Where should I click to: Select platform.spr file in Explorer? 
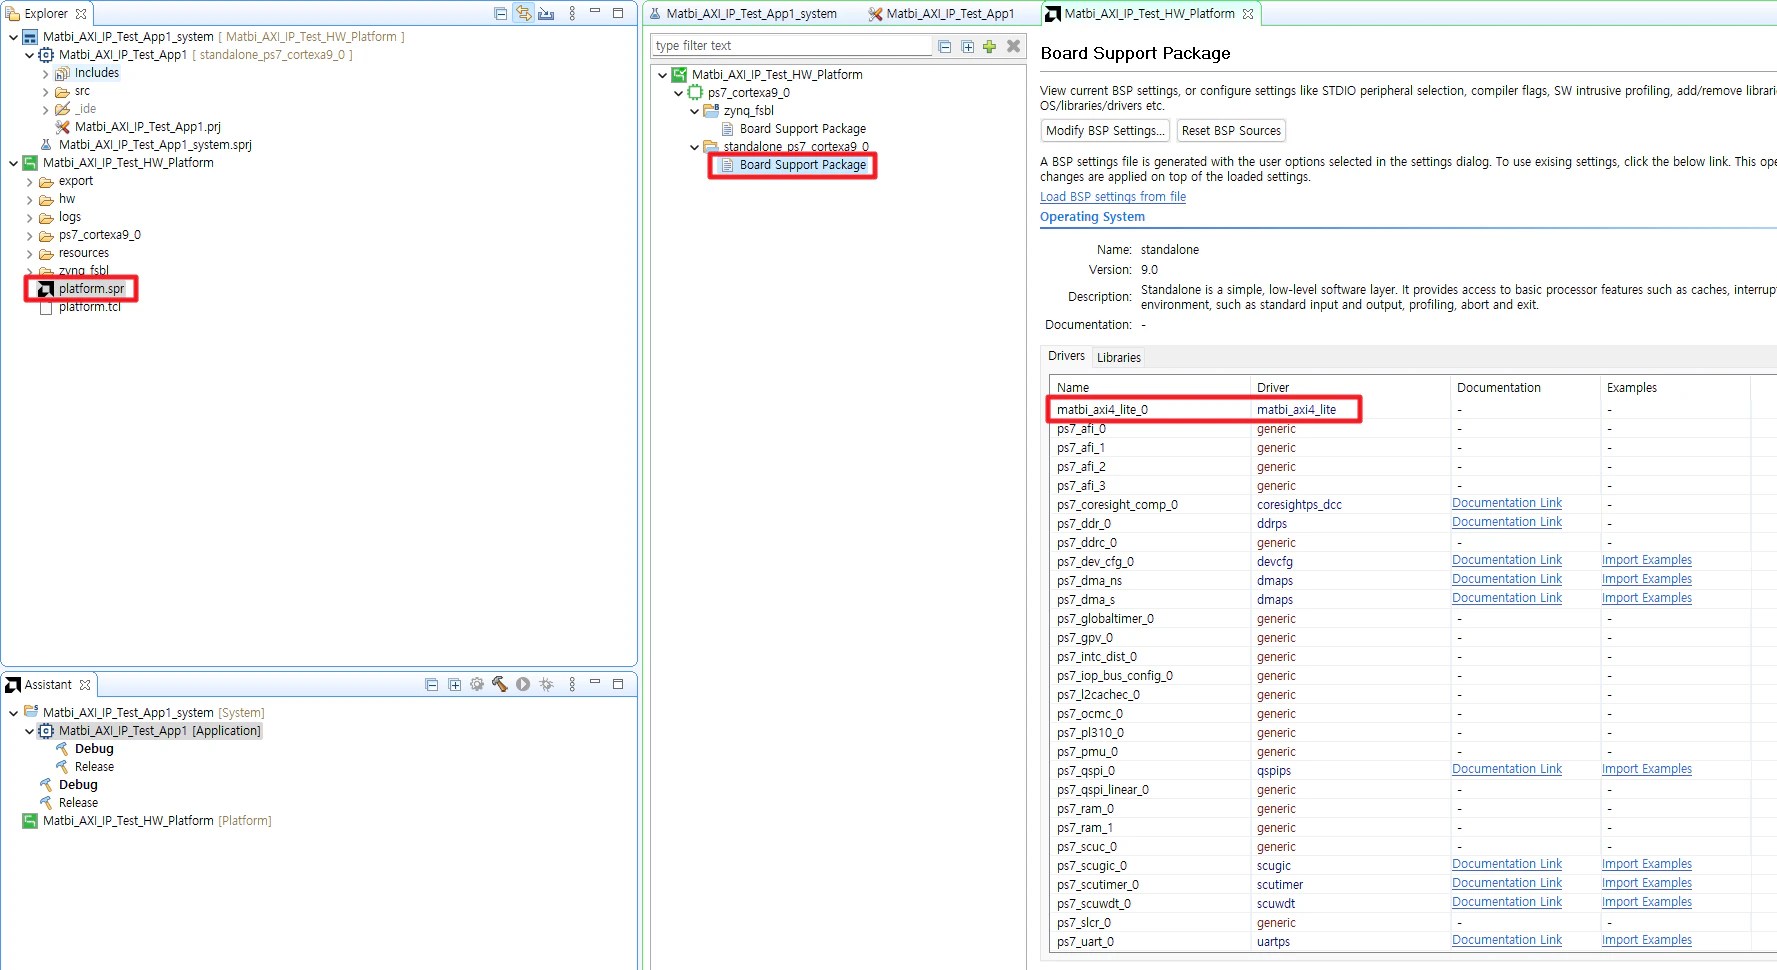(91, 289)
